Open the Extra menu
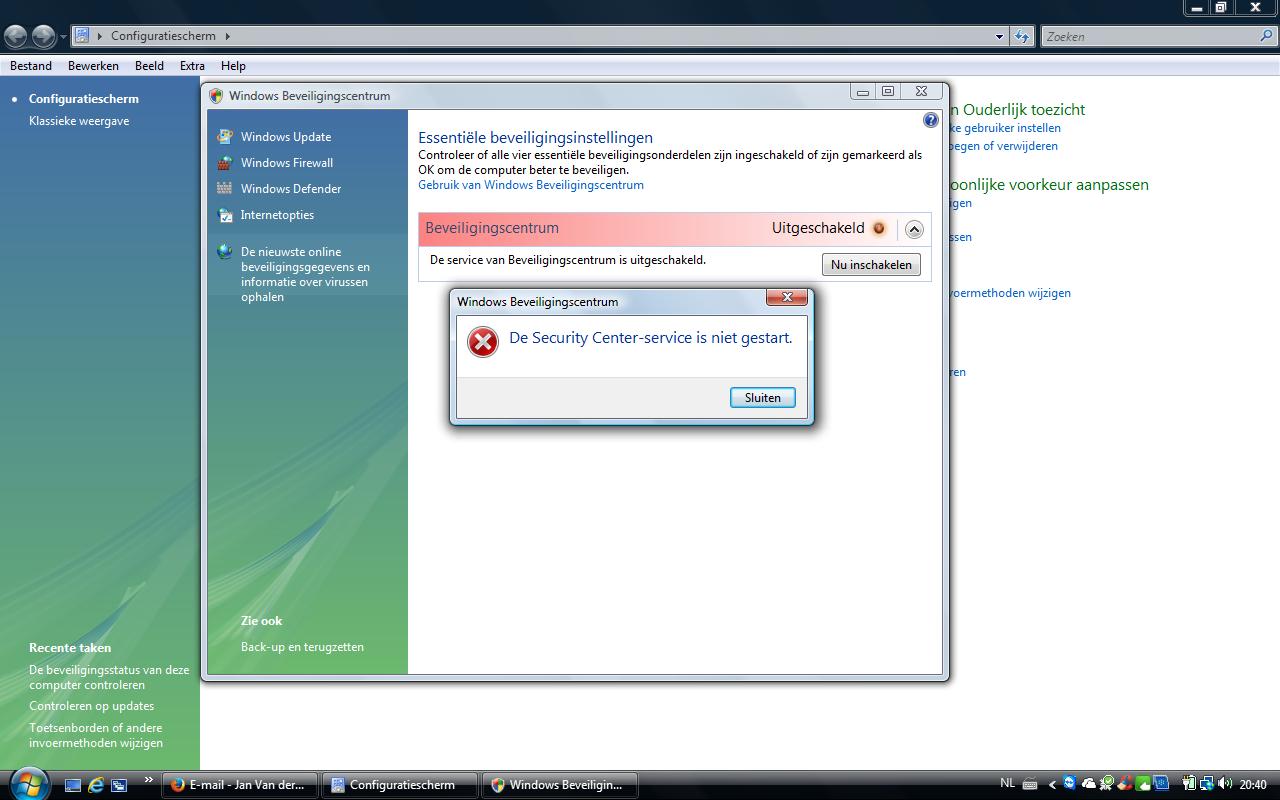The width and height of the screenshot is (1280, 800). 192,66
